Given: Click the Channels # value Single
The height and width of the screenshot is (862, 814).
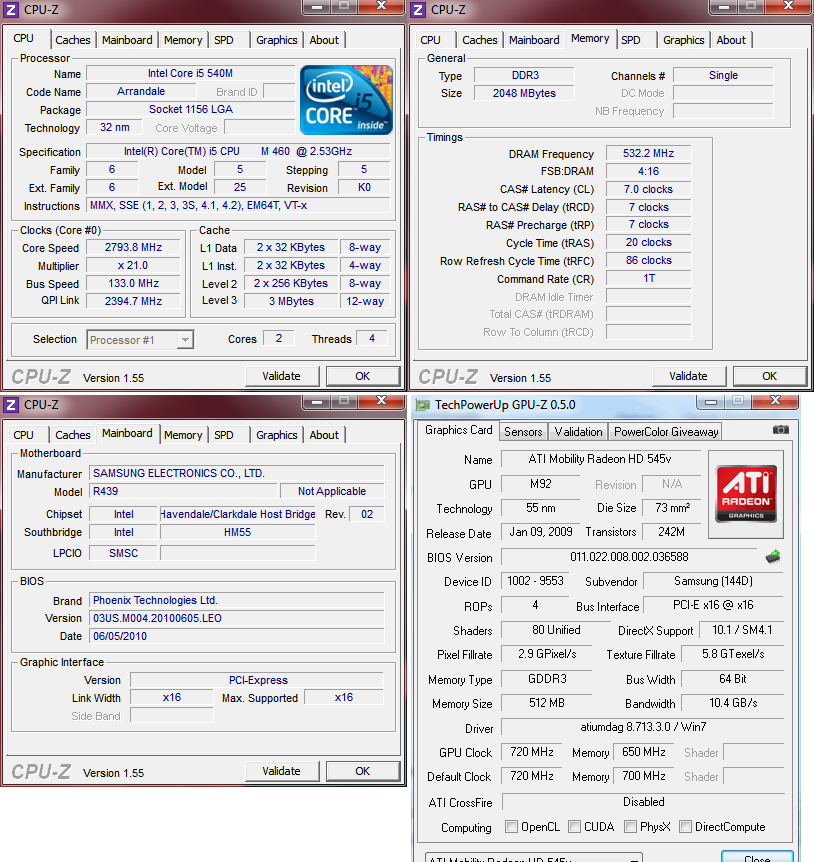Looking at the screenshot, I should pyautogui.click(x=723, y=75).
